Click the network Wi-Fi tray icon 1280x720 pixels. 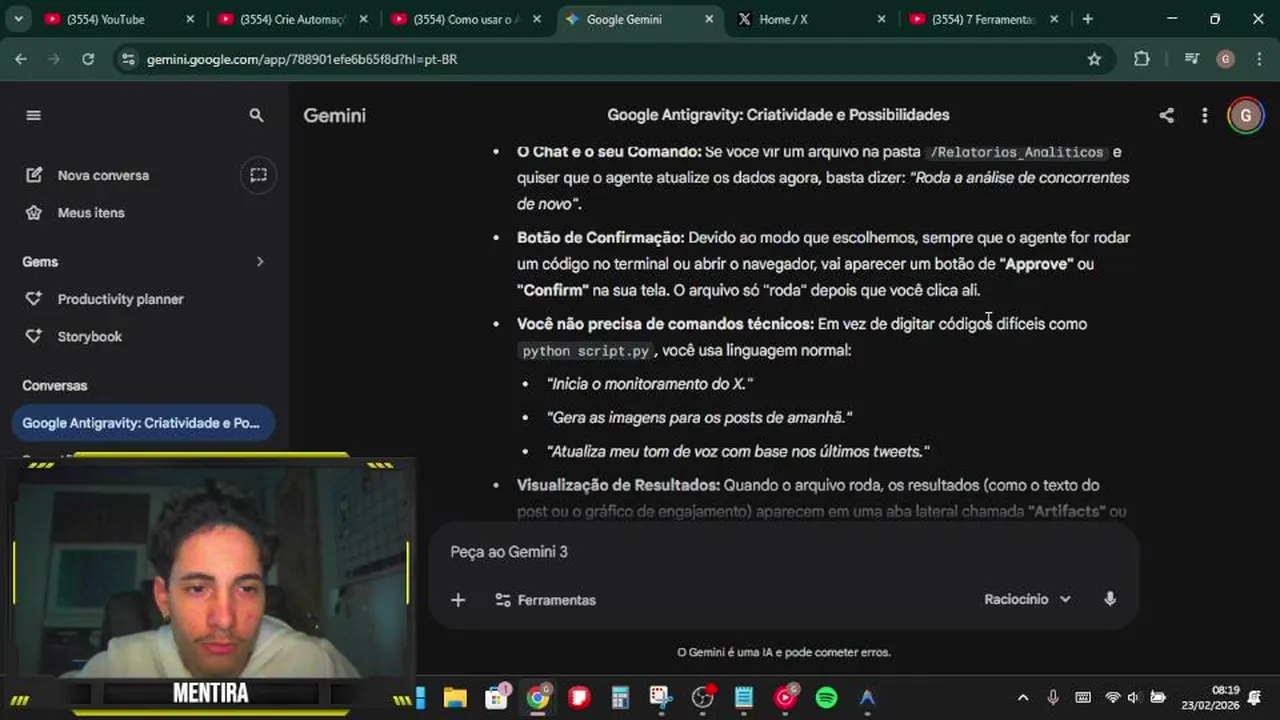pyautogui.click(x=1112, y=698)
